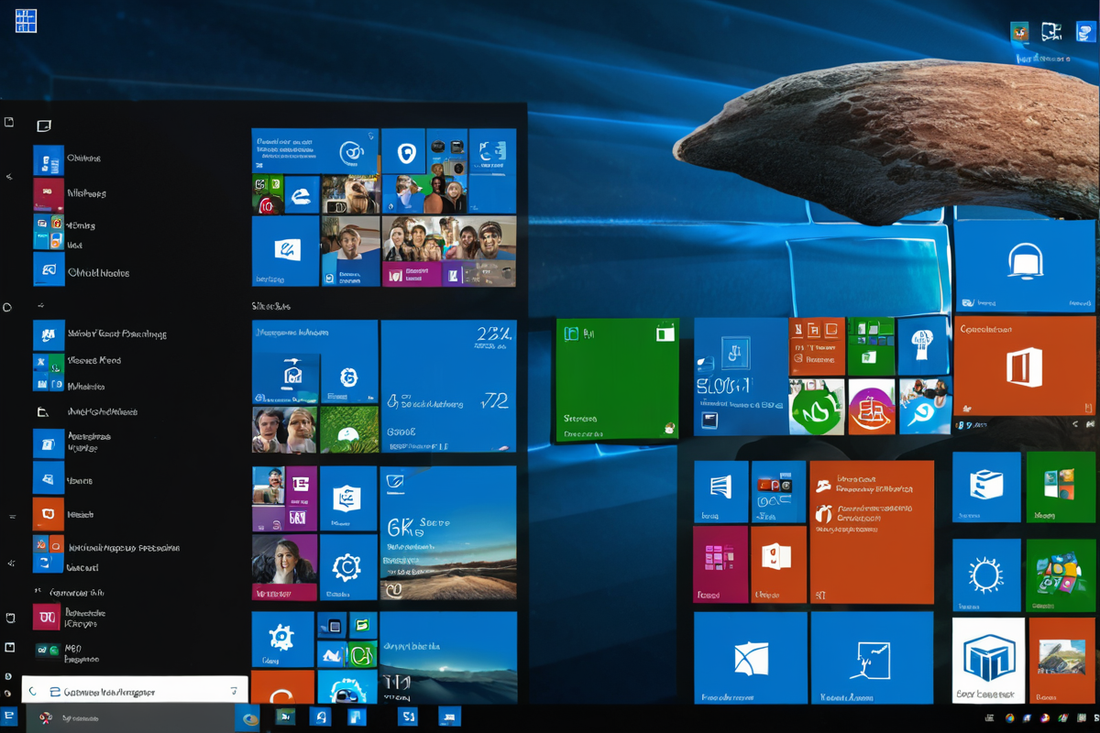Open the round blue-orange taskbar icon beside search
The image size is (1100, 733).
click(248, 718)
